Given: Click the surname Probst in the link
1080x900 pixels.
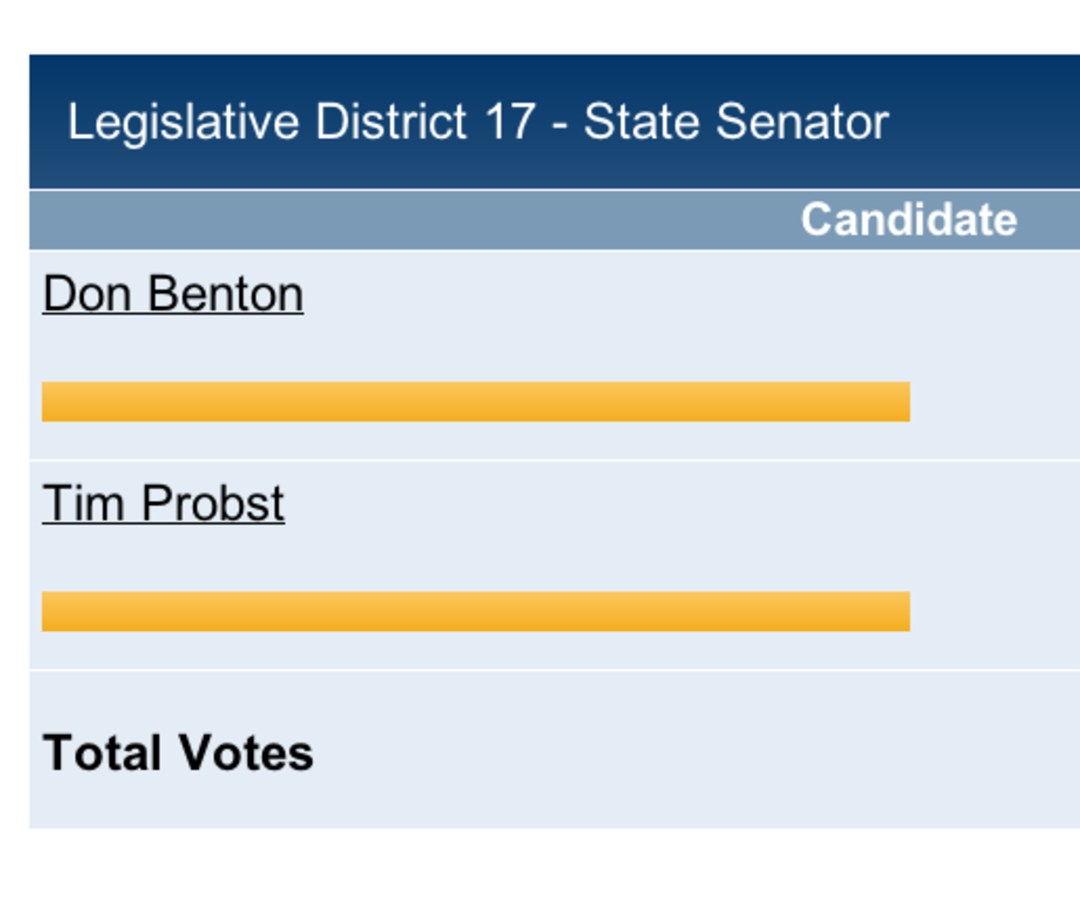Looking at the screenshot, I should [213, 504].
